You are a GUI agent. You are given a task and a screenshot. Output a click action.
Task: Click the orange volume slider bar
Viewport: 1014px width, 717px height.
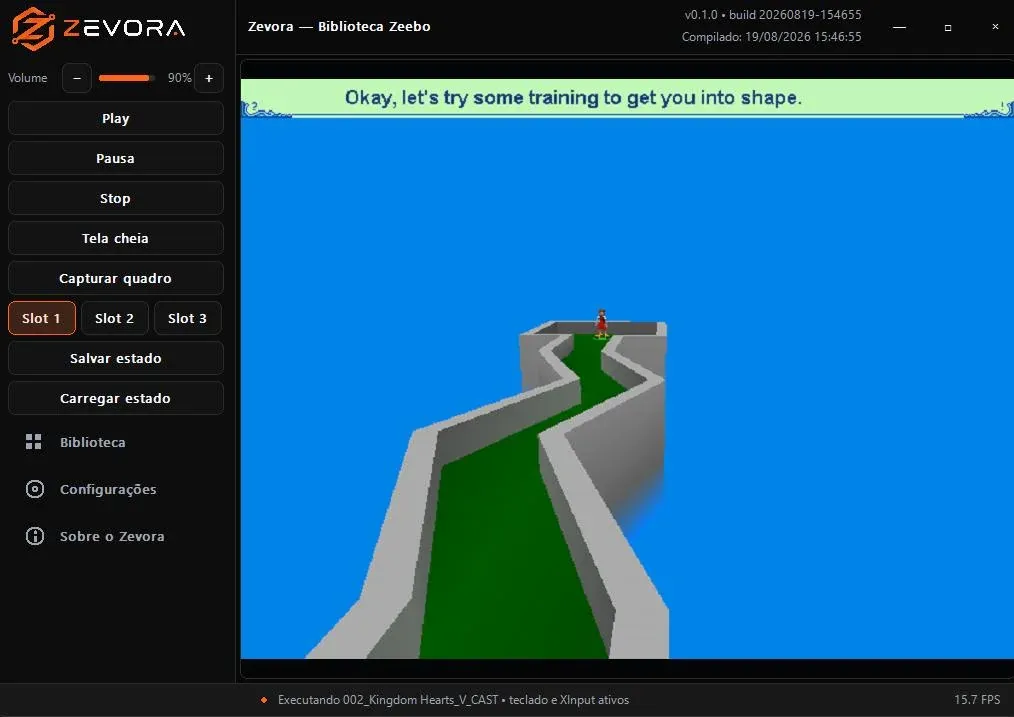click(x=126, y=78)
